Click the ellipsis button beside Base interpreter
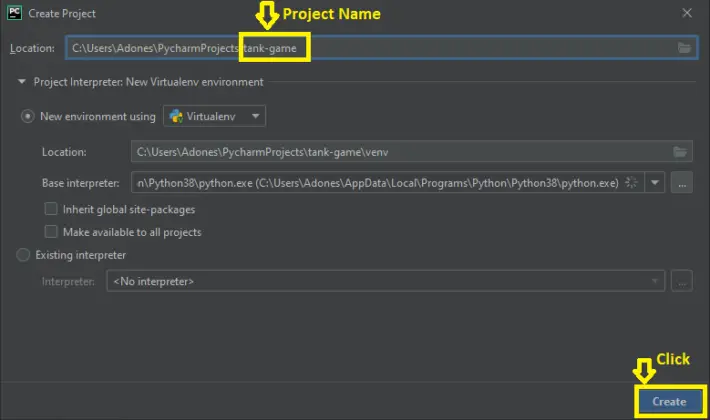The height and width of the screenshot is (420, 710). [x=682, y=183]
